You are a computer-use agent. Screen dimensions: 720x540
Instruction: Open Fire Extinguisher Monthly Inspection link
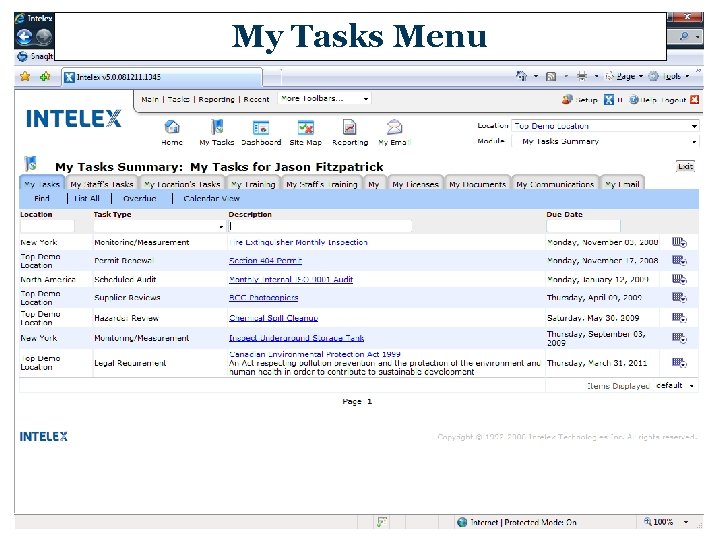pyautogui.click(x=298, y=242)
